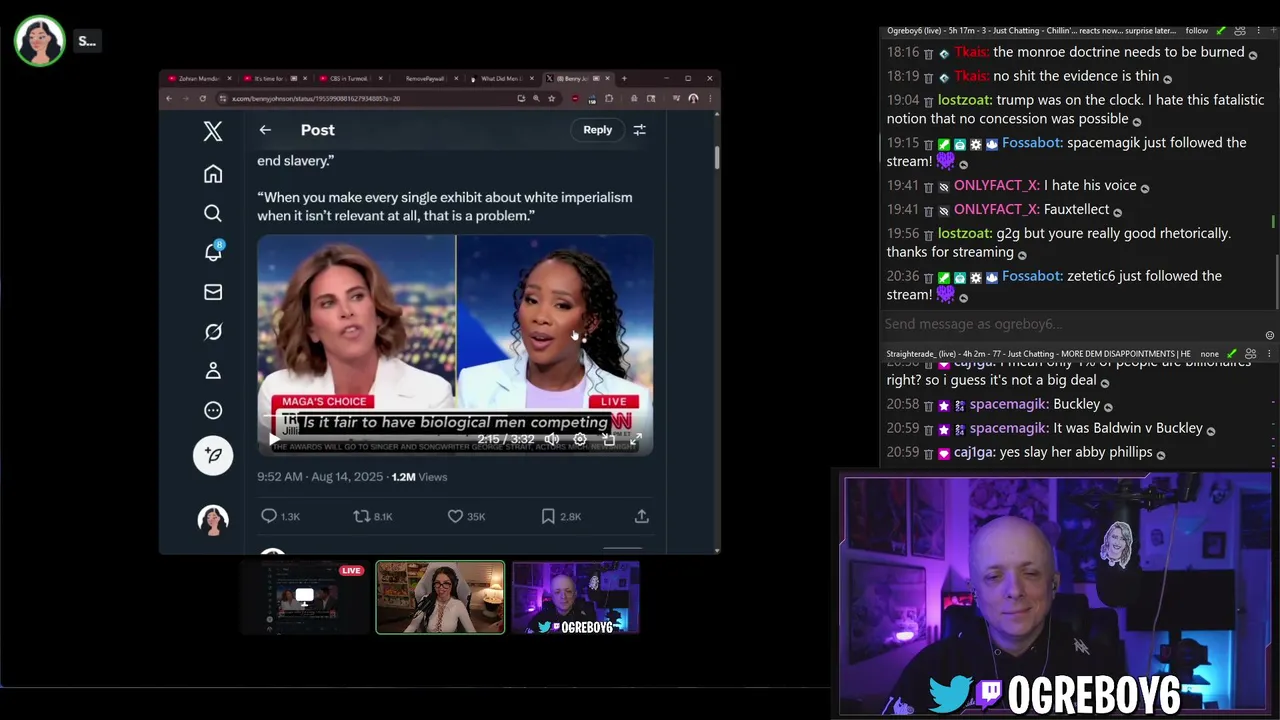1280x720 pixels.
Task: Click top-left streamer avatar
Action: (x=40, y=41)
